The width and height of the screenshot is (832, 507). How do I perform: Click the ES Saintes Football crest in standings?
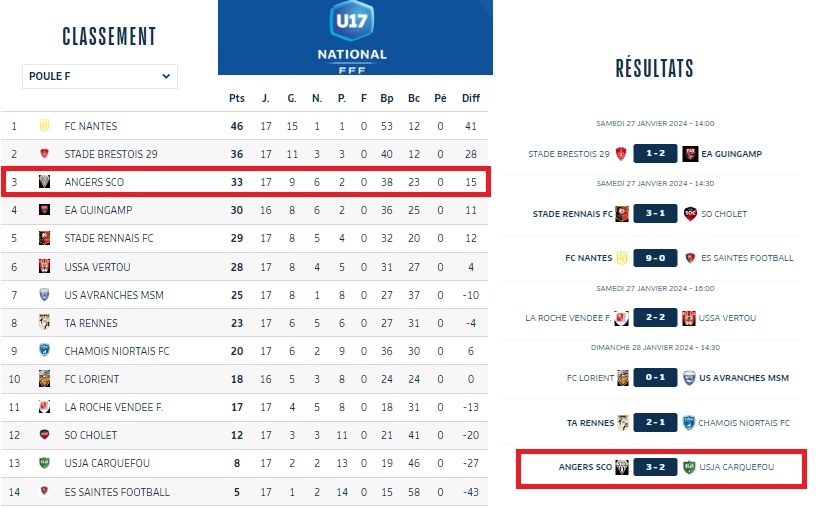pyautogui.click(x=44, y=491)
